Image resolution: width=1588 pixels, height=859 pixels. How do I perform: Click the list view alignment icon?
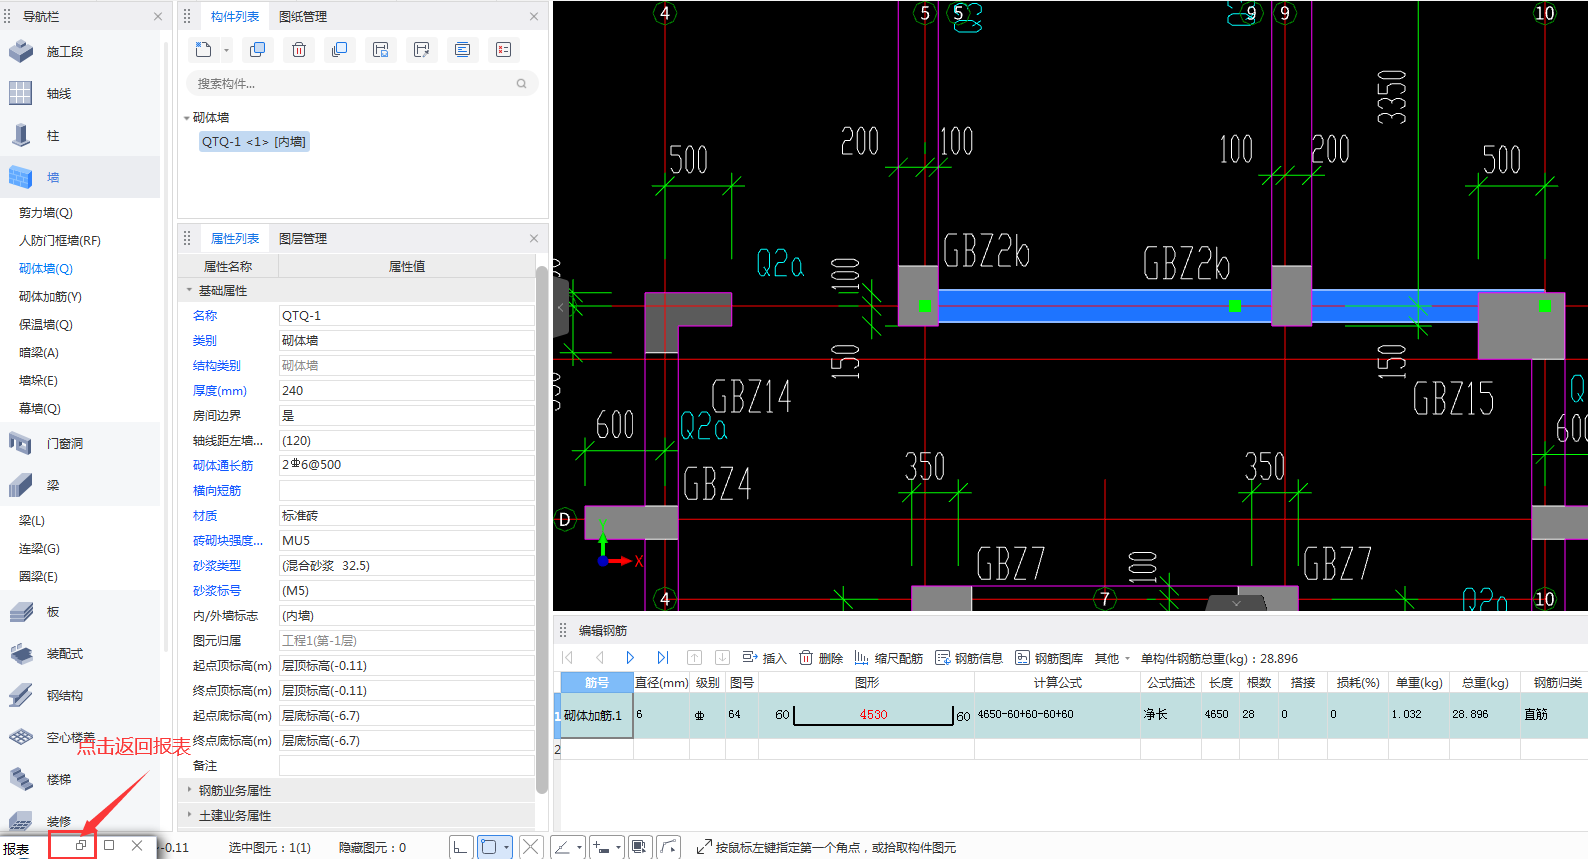[x=462, y=50]
